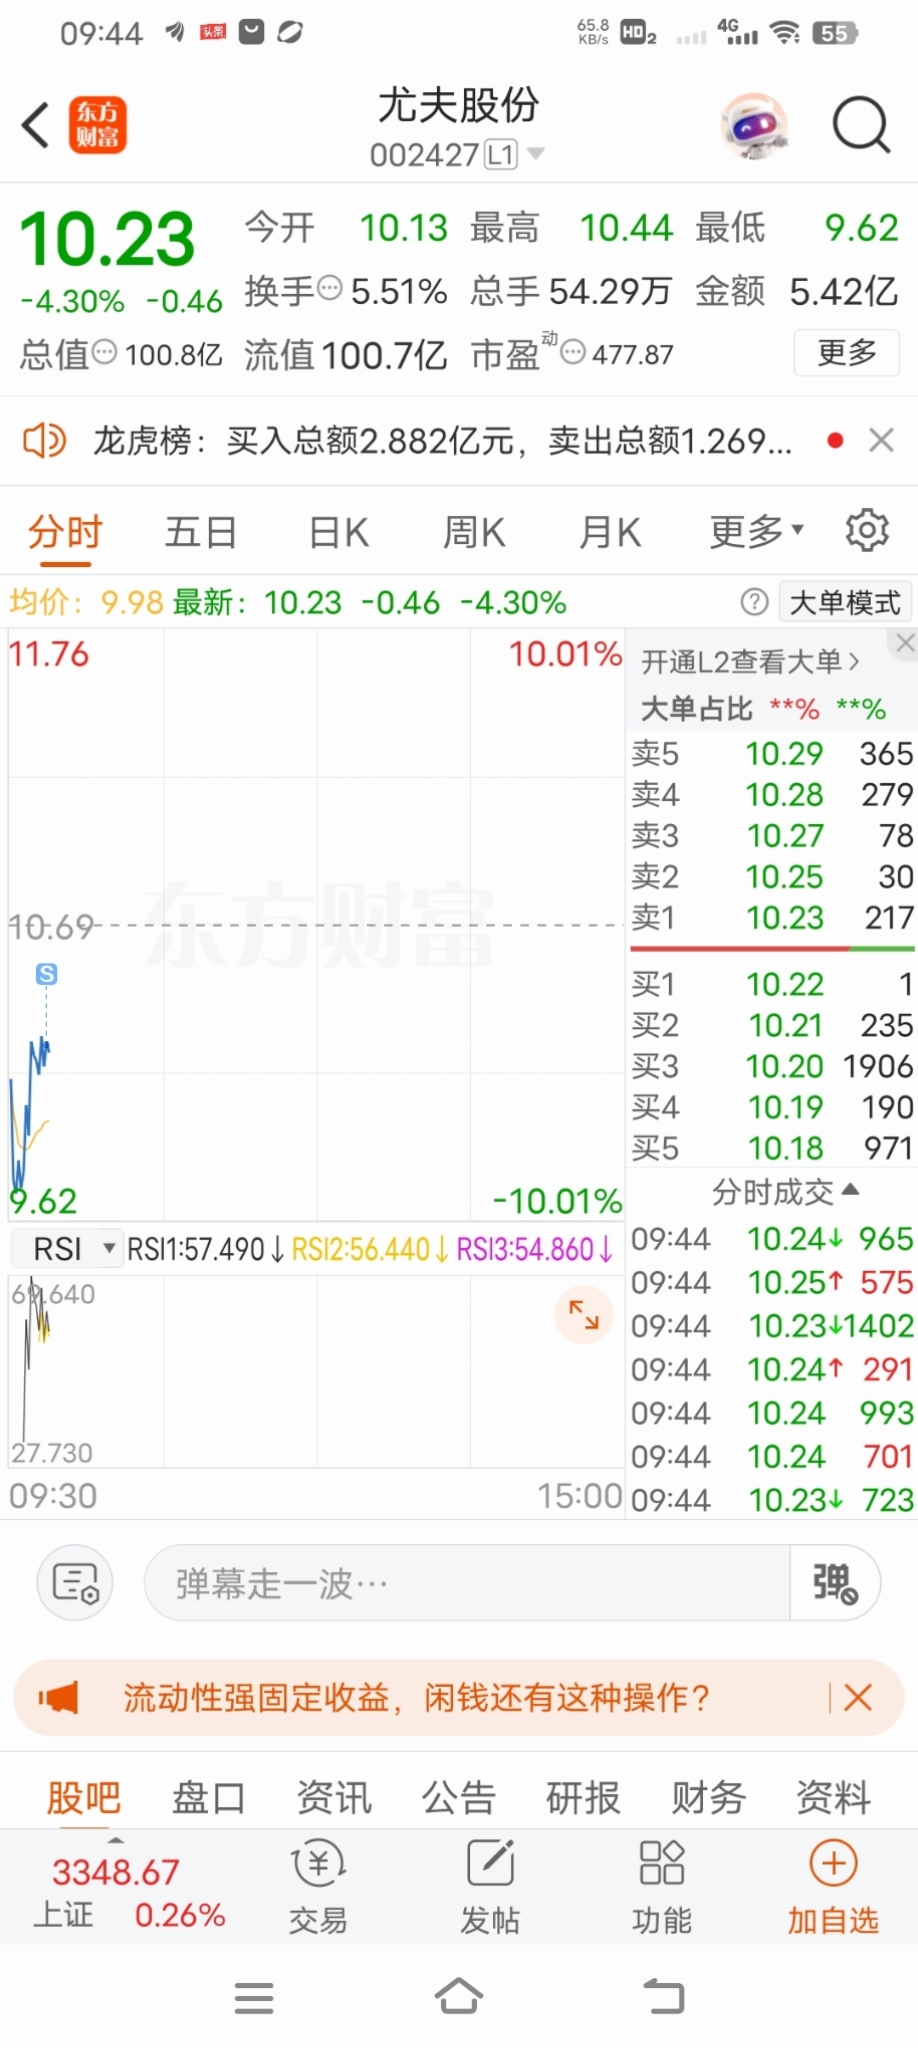Switch to the 研报 tab
Screen dimensions: 918x2048
583,1797
